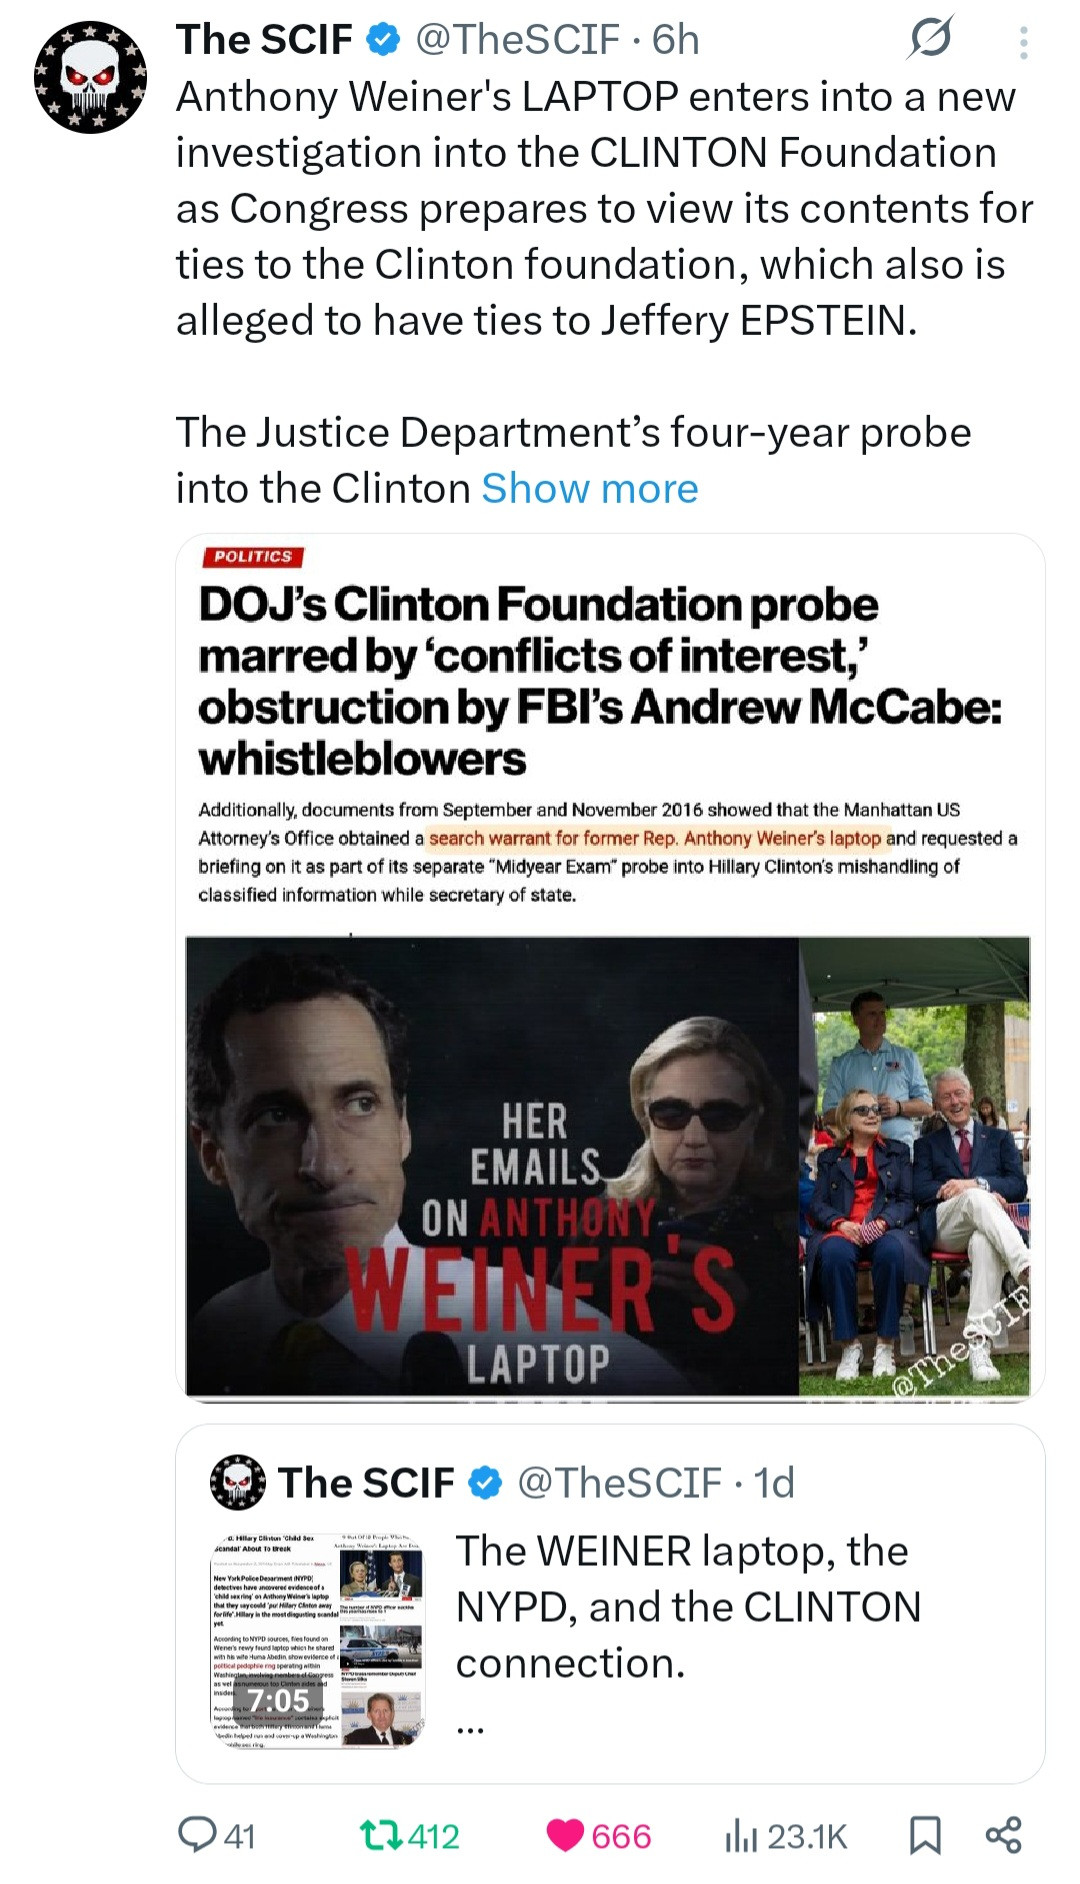Open the three-dot more options menu
The width and height of the screenshot is (1080, 1884).
coord(1022,42)
